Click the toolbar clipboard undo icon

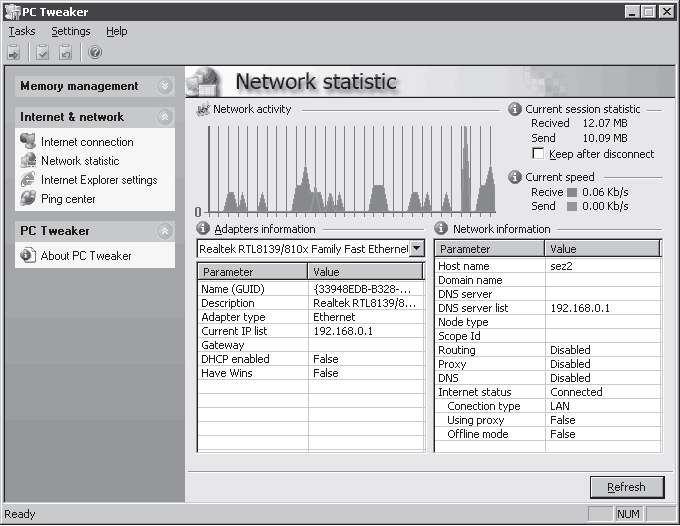point(65,52)
